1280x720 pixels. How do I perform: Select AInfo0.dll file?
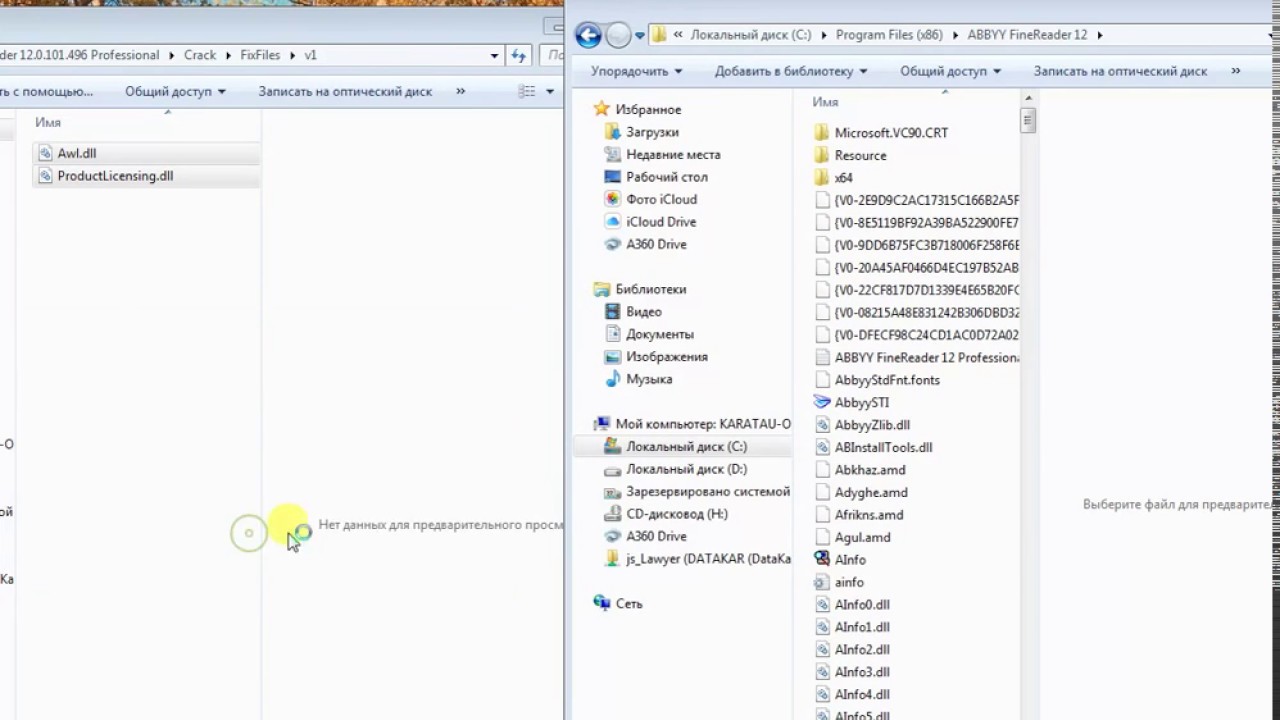pos(862,604)
